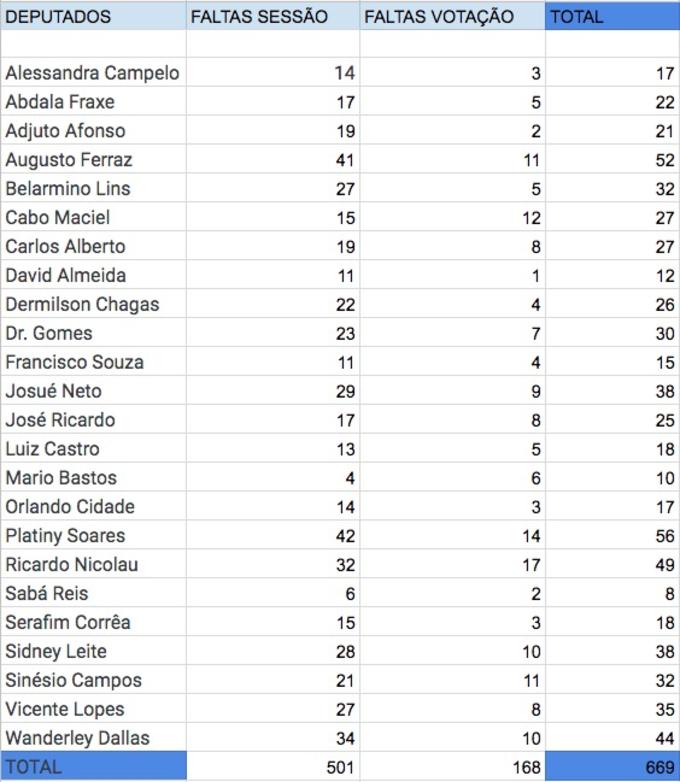Image resolution: width=680 pixels, height=782 pixels.
Task: Select Josué Neto session absences cell 29
Action: (x=272, y=391)
